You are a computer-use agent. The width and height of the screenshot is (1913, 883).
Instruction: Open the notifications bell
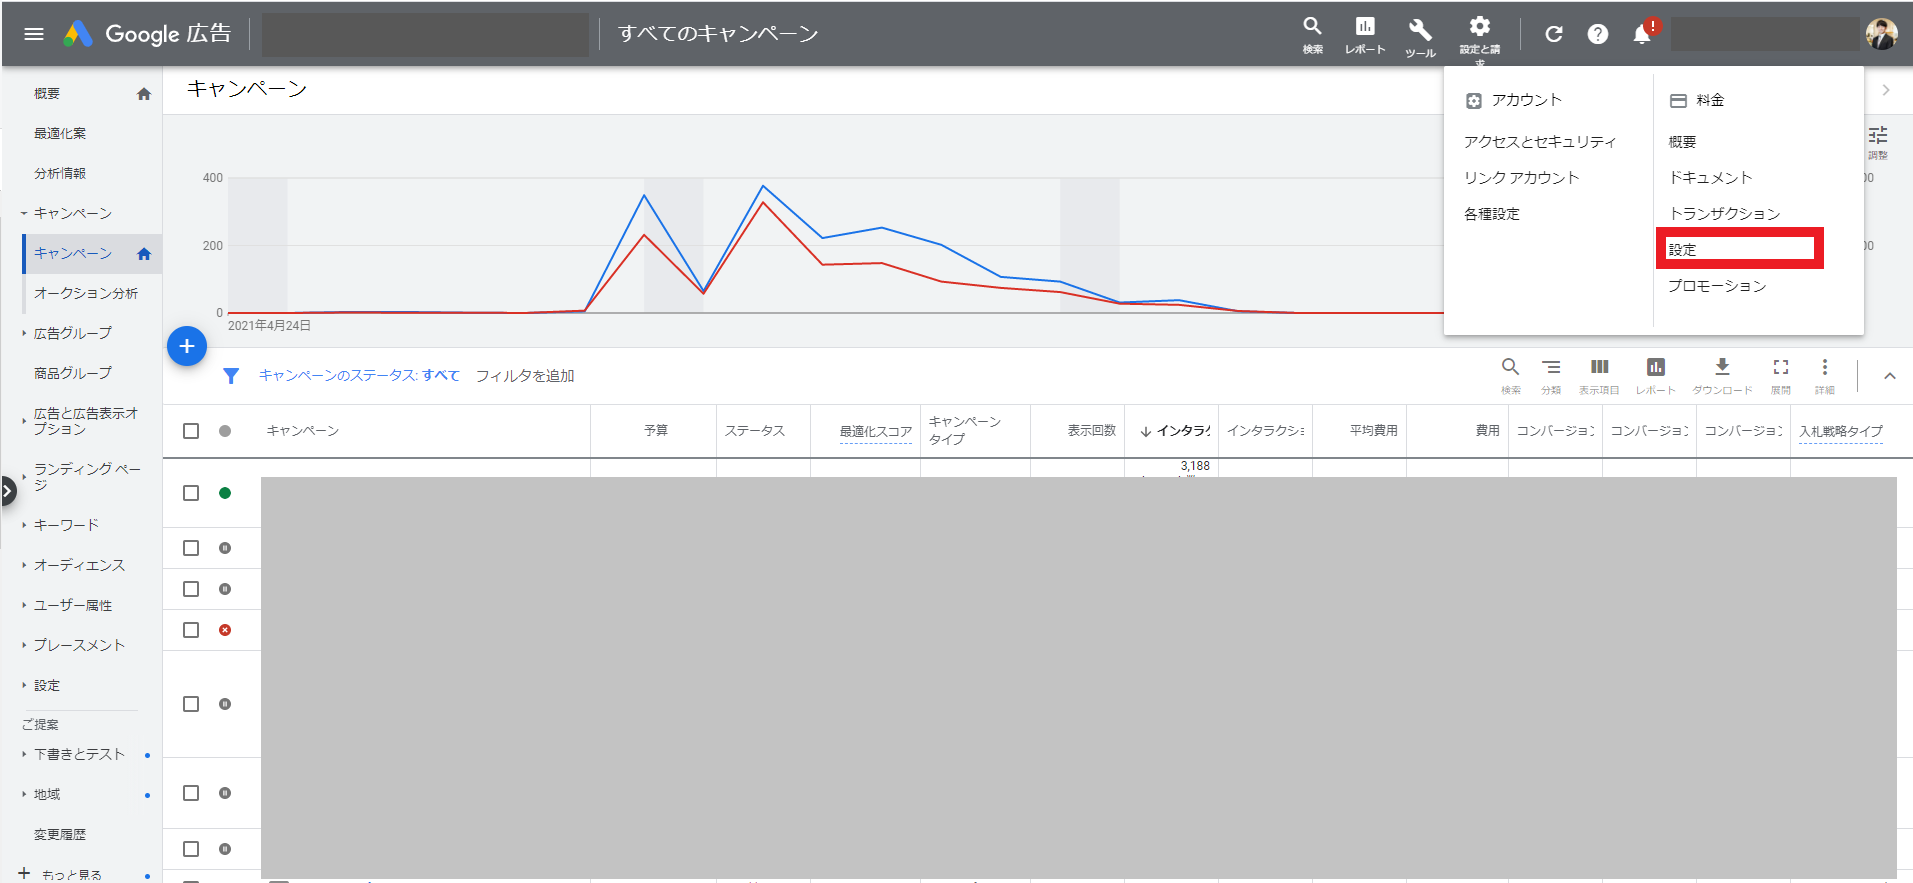coord(1642,34)
